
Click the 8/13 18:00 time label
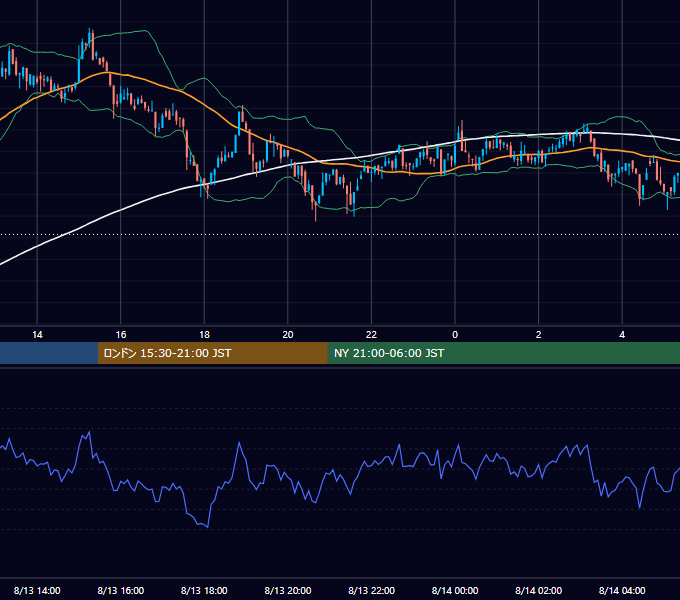point(204,590)
